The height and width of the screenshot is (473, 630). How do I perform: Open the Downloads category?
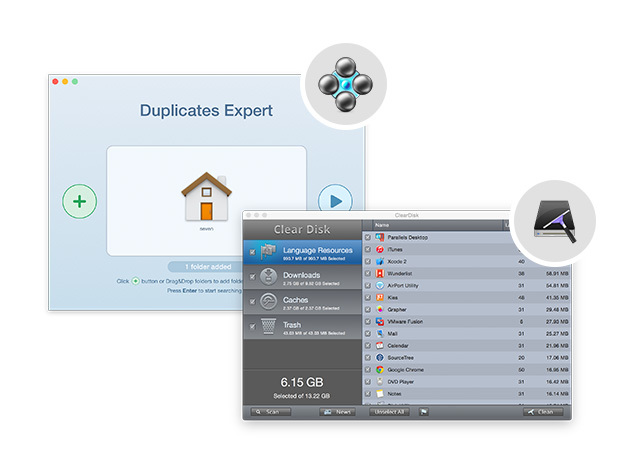point(303,277)
